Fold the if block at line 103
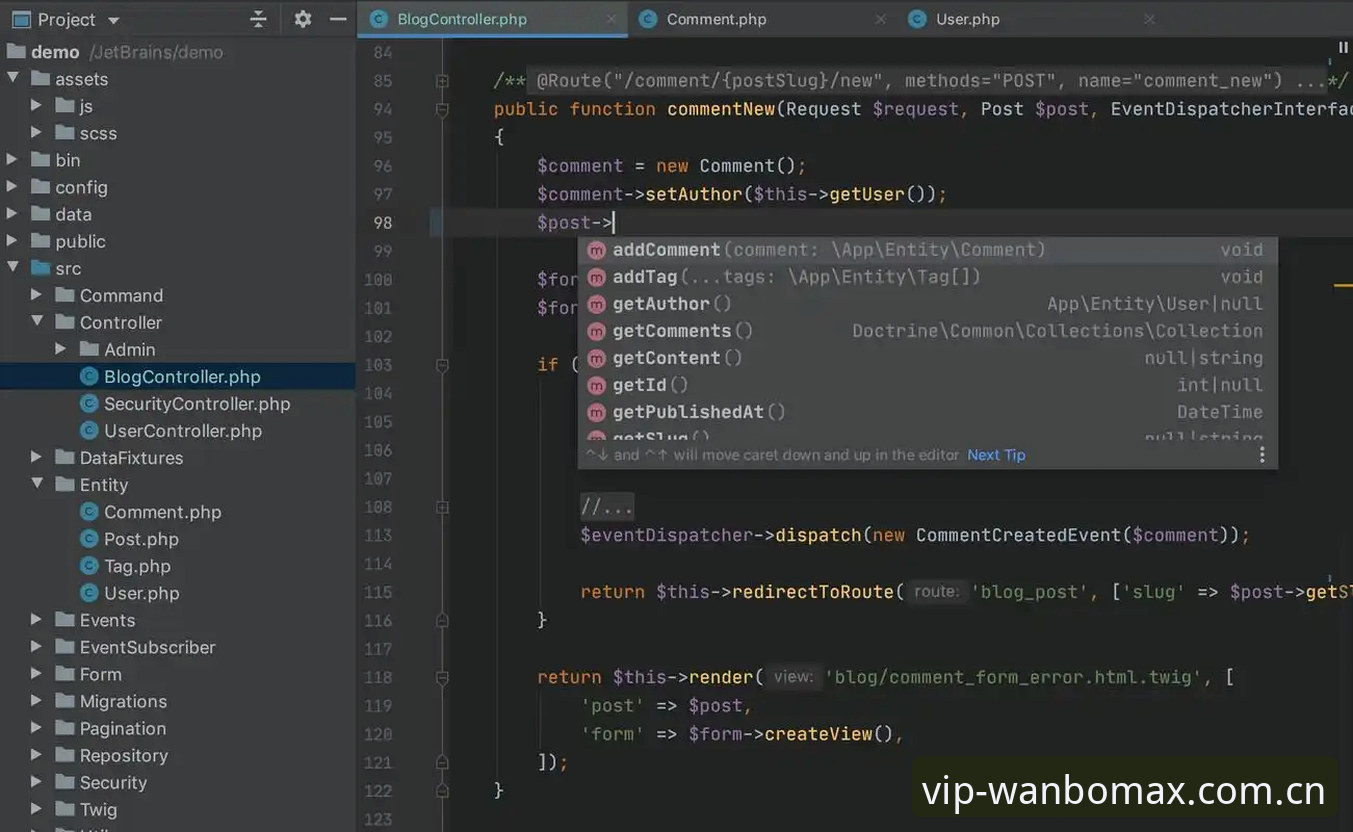 click(x=442, y=364)
